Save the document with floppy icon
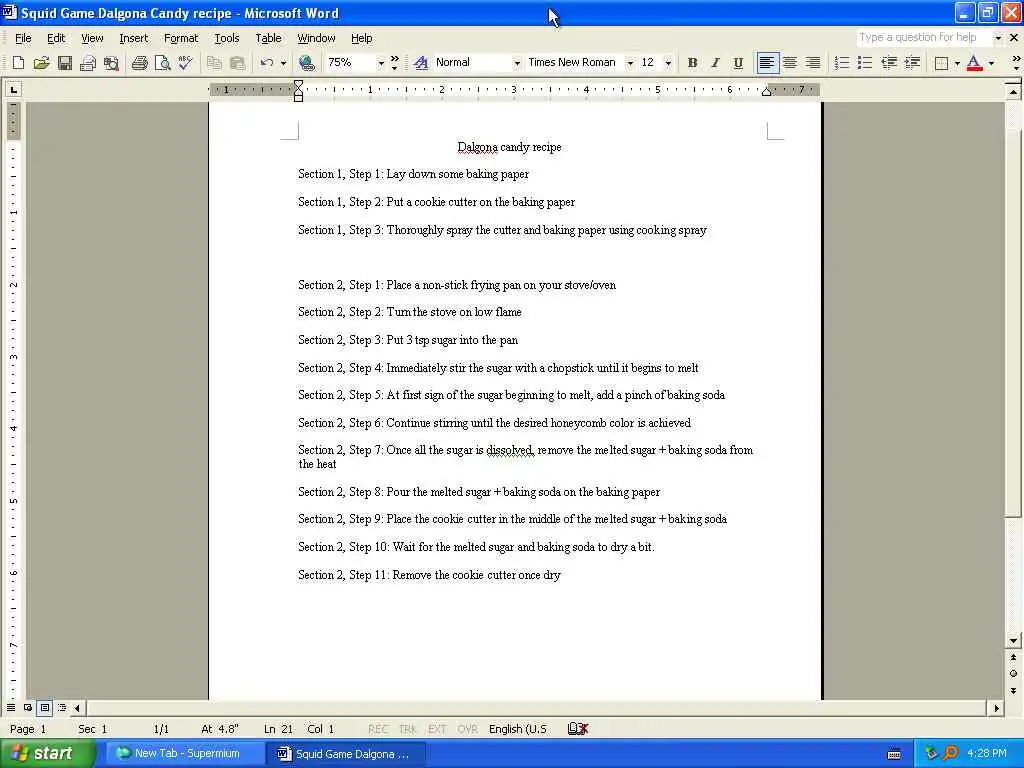Viewport: 1024px width, 768px height. [64, 63]
